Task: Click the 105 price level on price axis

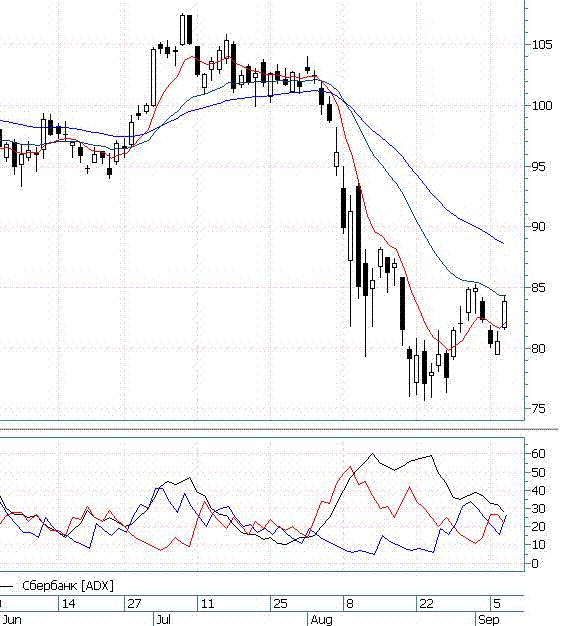Action: pyautogui.click(x=542, y=44)
